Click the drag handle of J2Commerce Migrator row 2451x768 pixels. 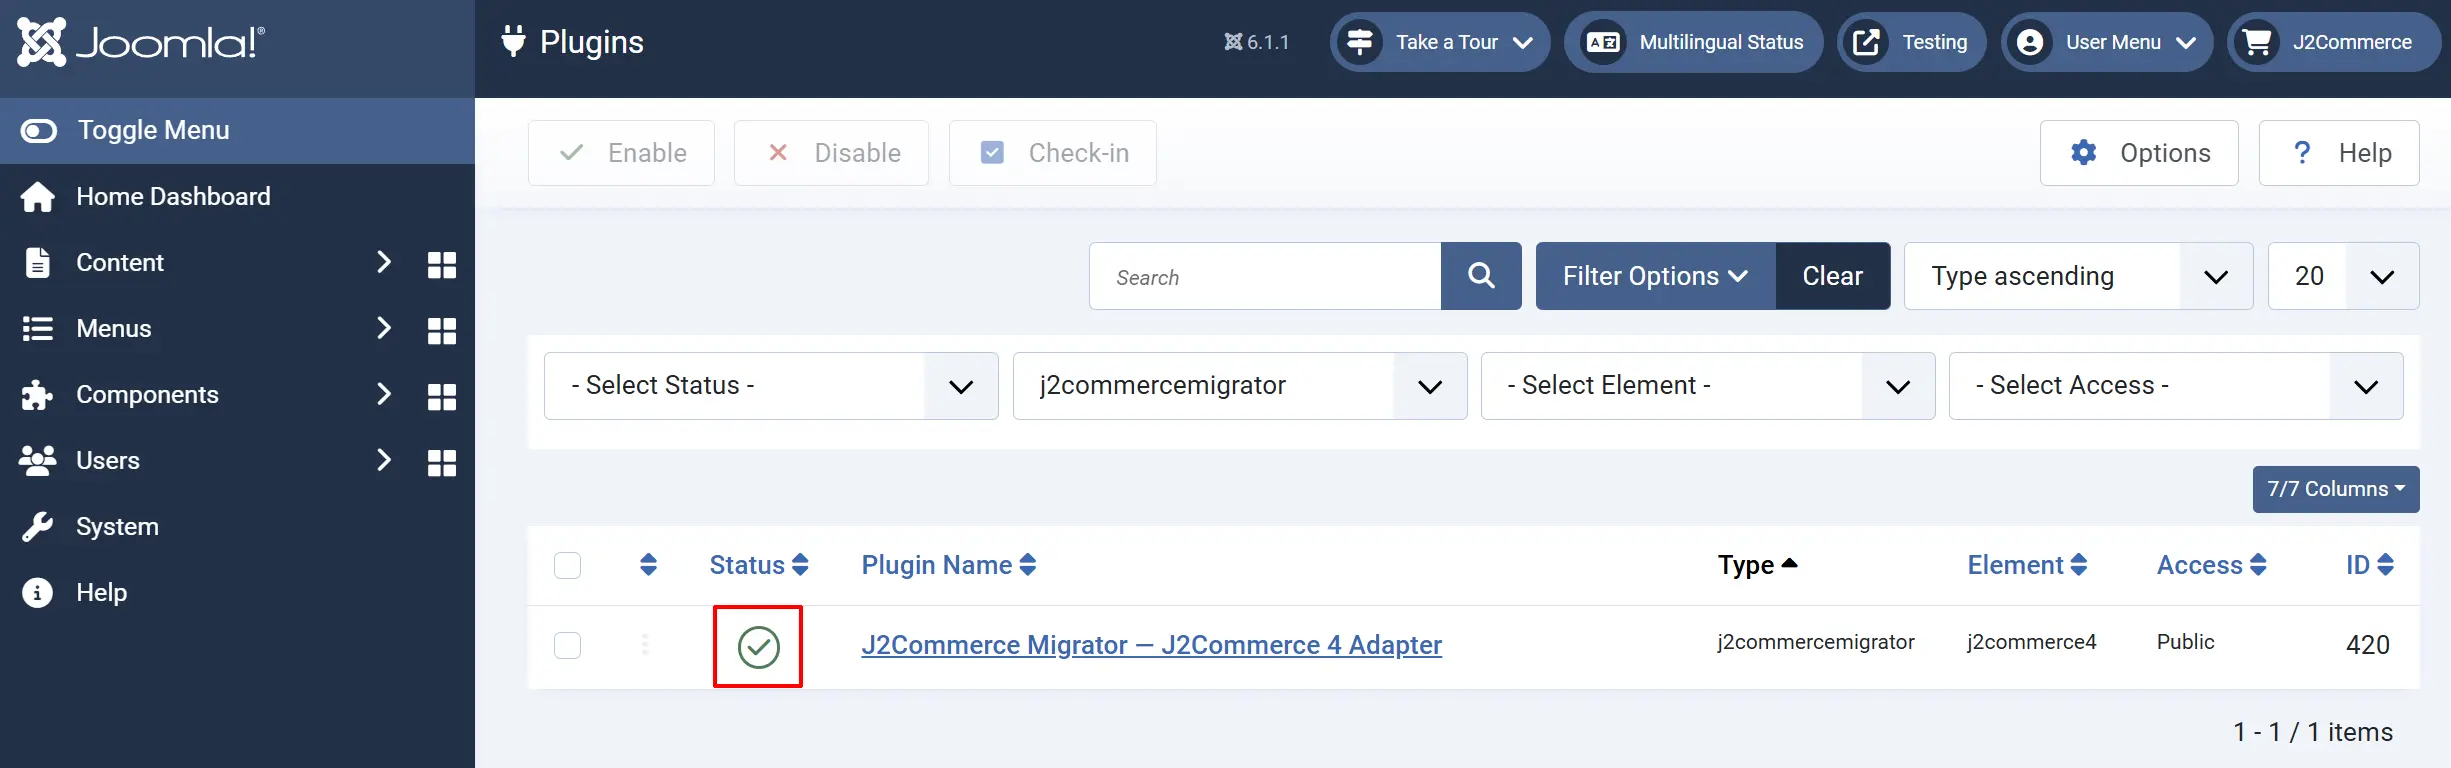tap(645, 645)
